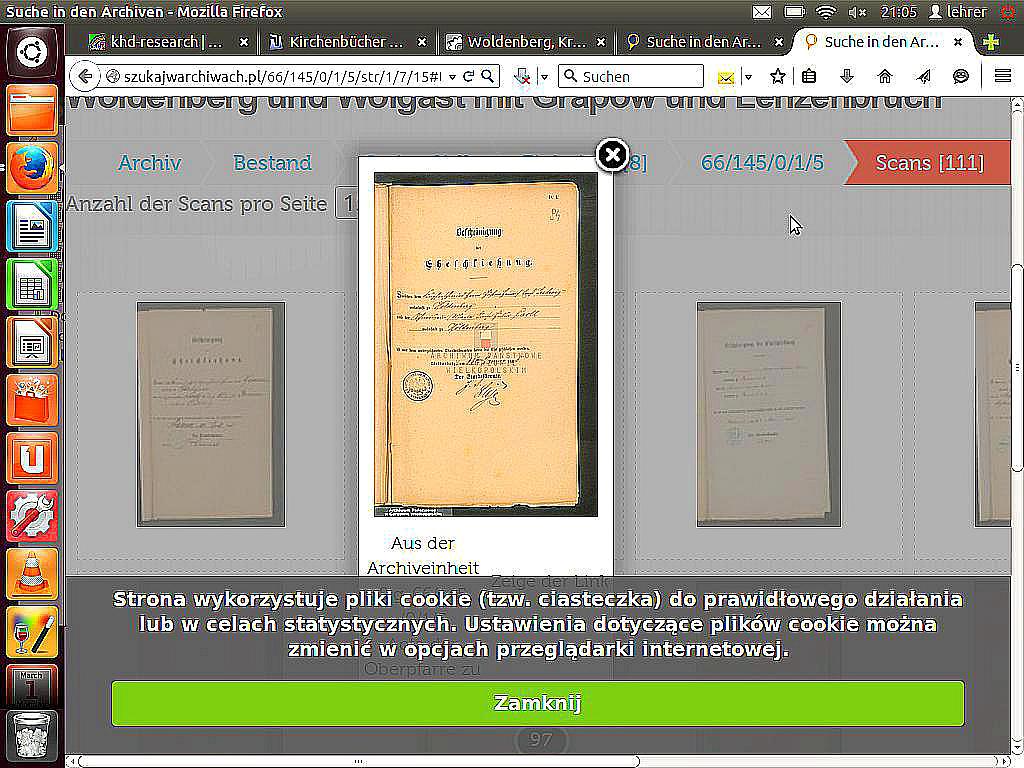Close the scan preview popup
The image size is (1024, 768).
[x=612, y=155]
